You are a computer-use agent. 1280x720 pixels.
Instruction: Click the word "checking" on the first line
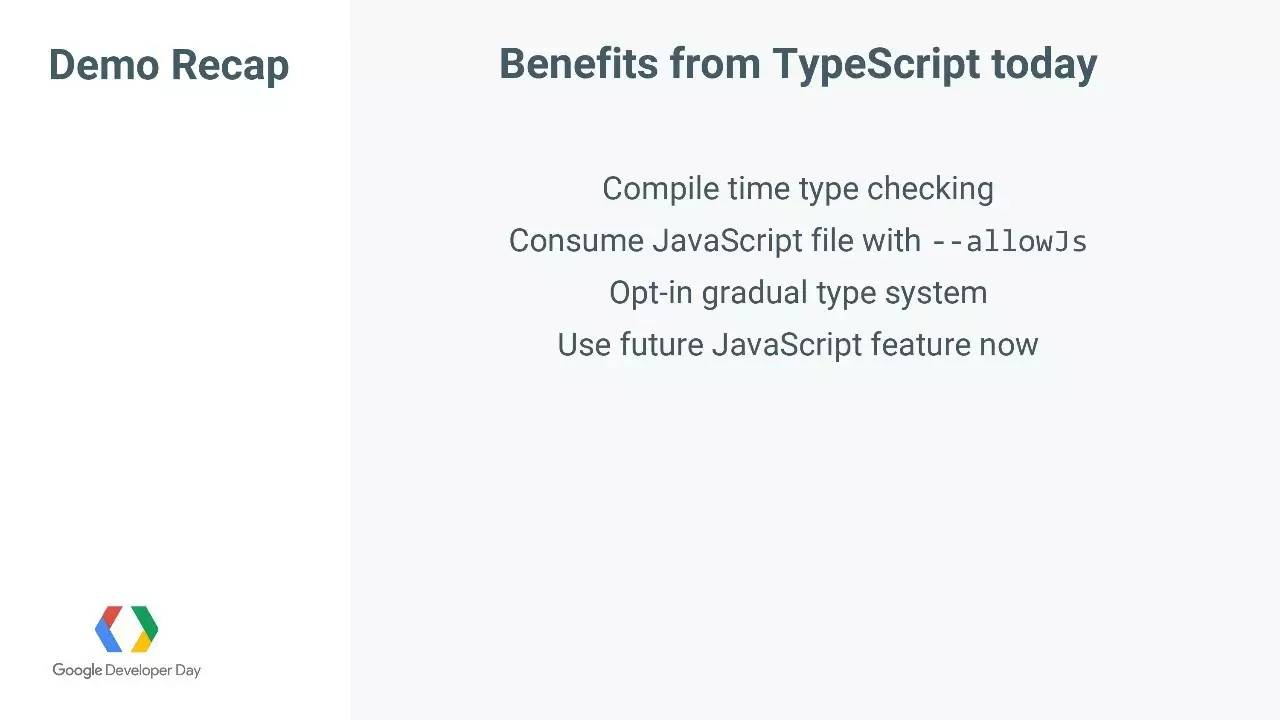pos(930,189)
